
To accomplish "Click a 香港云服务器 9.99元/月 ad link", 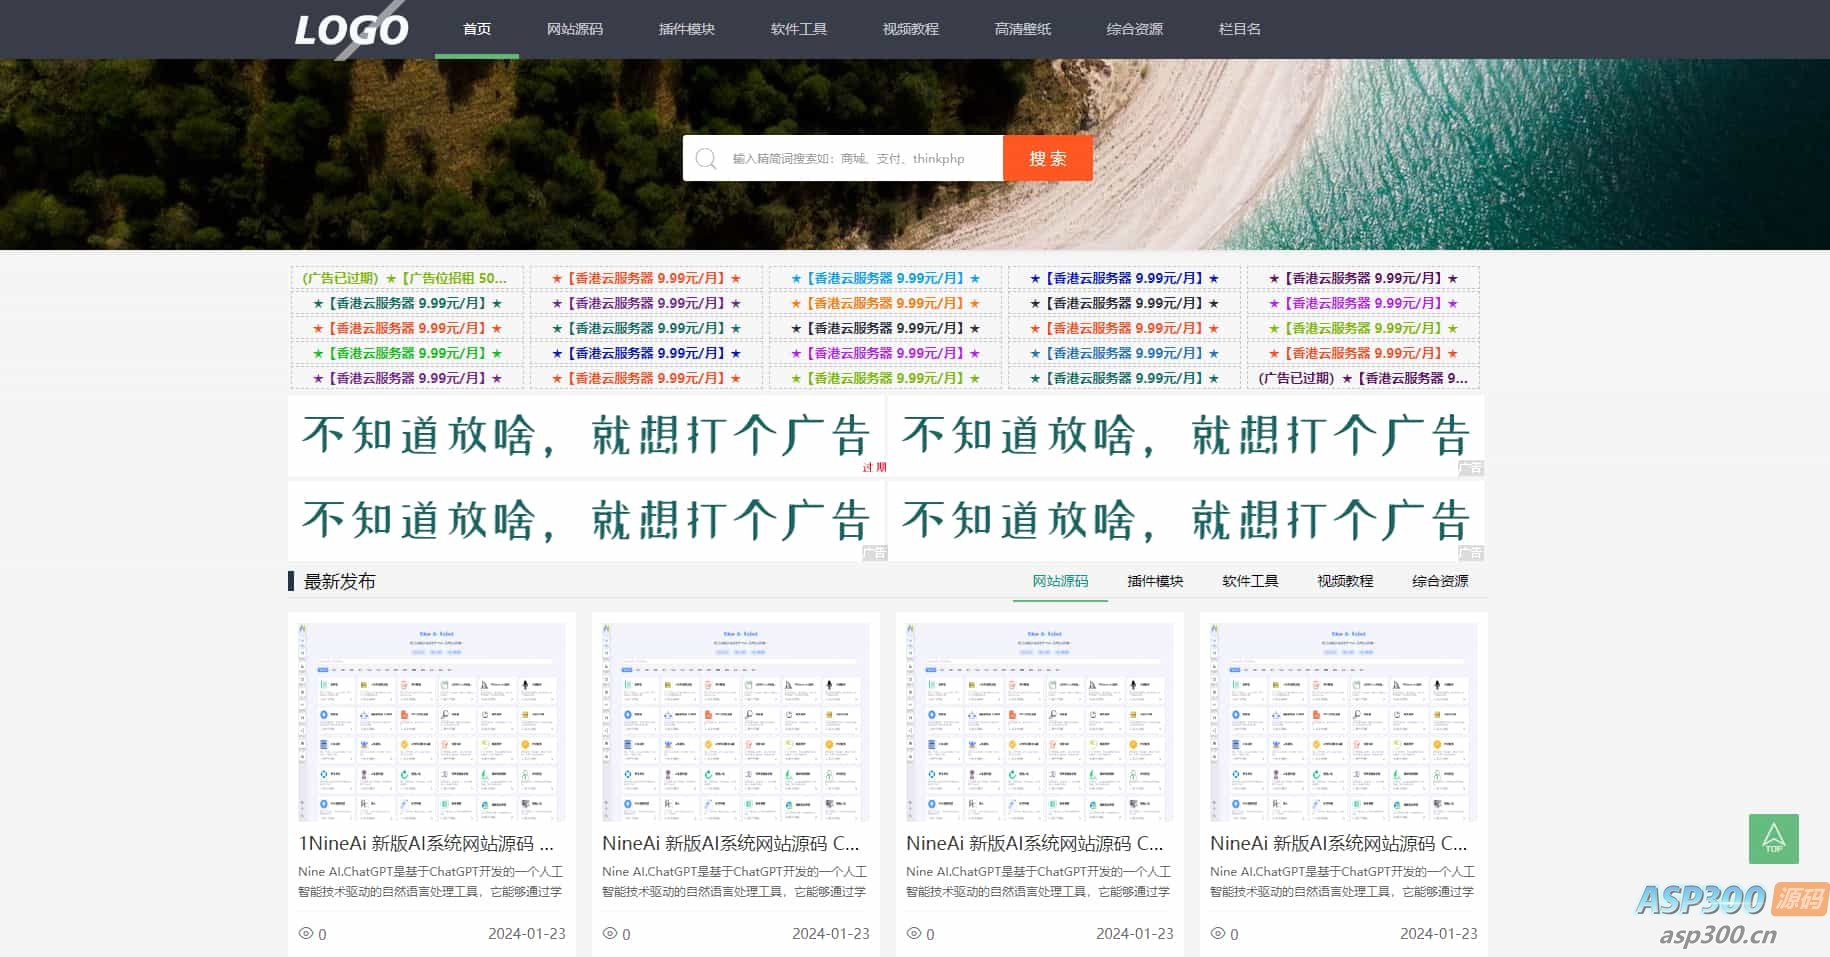I will [x=646, y=278].
